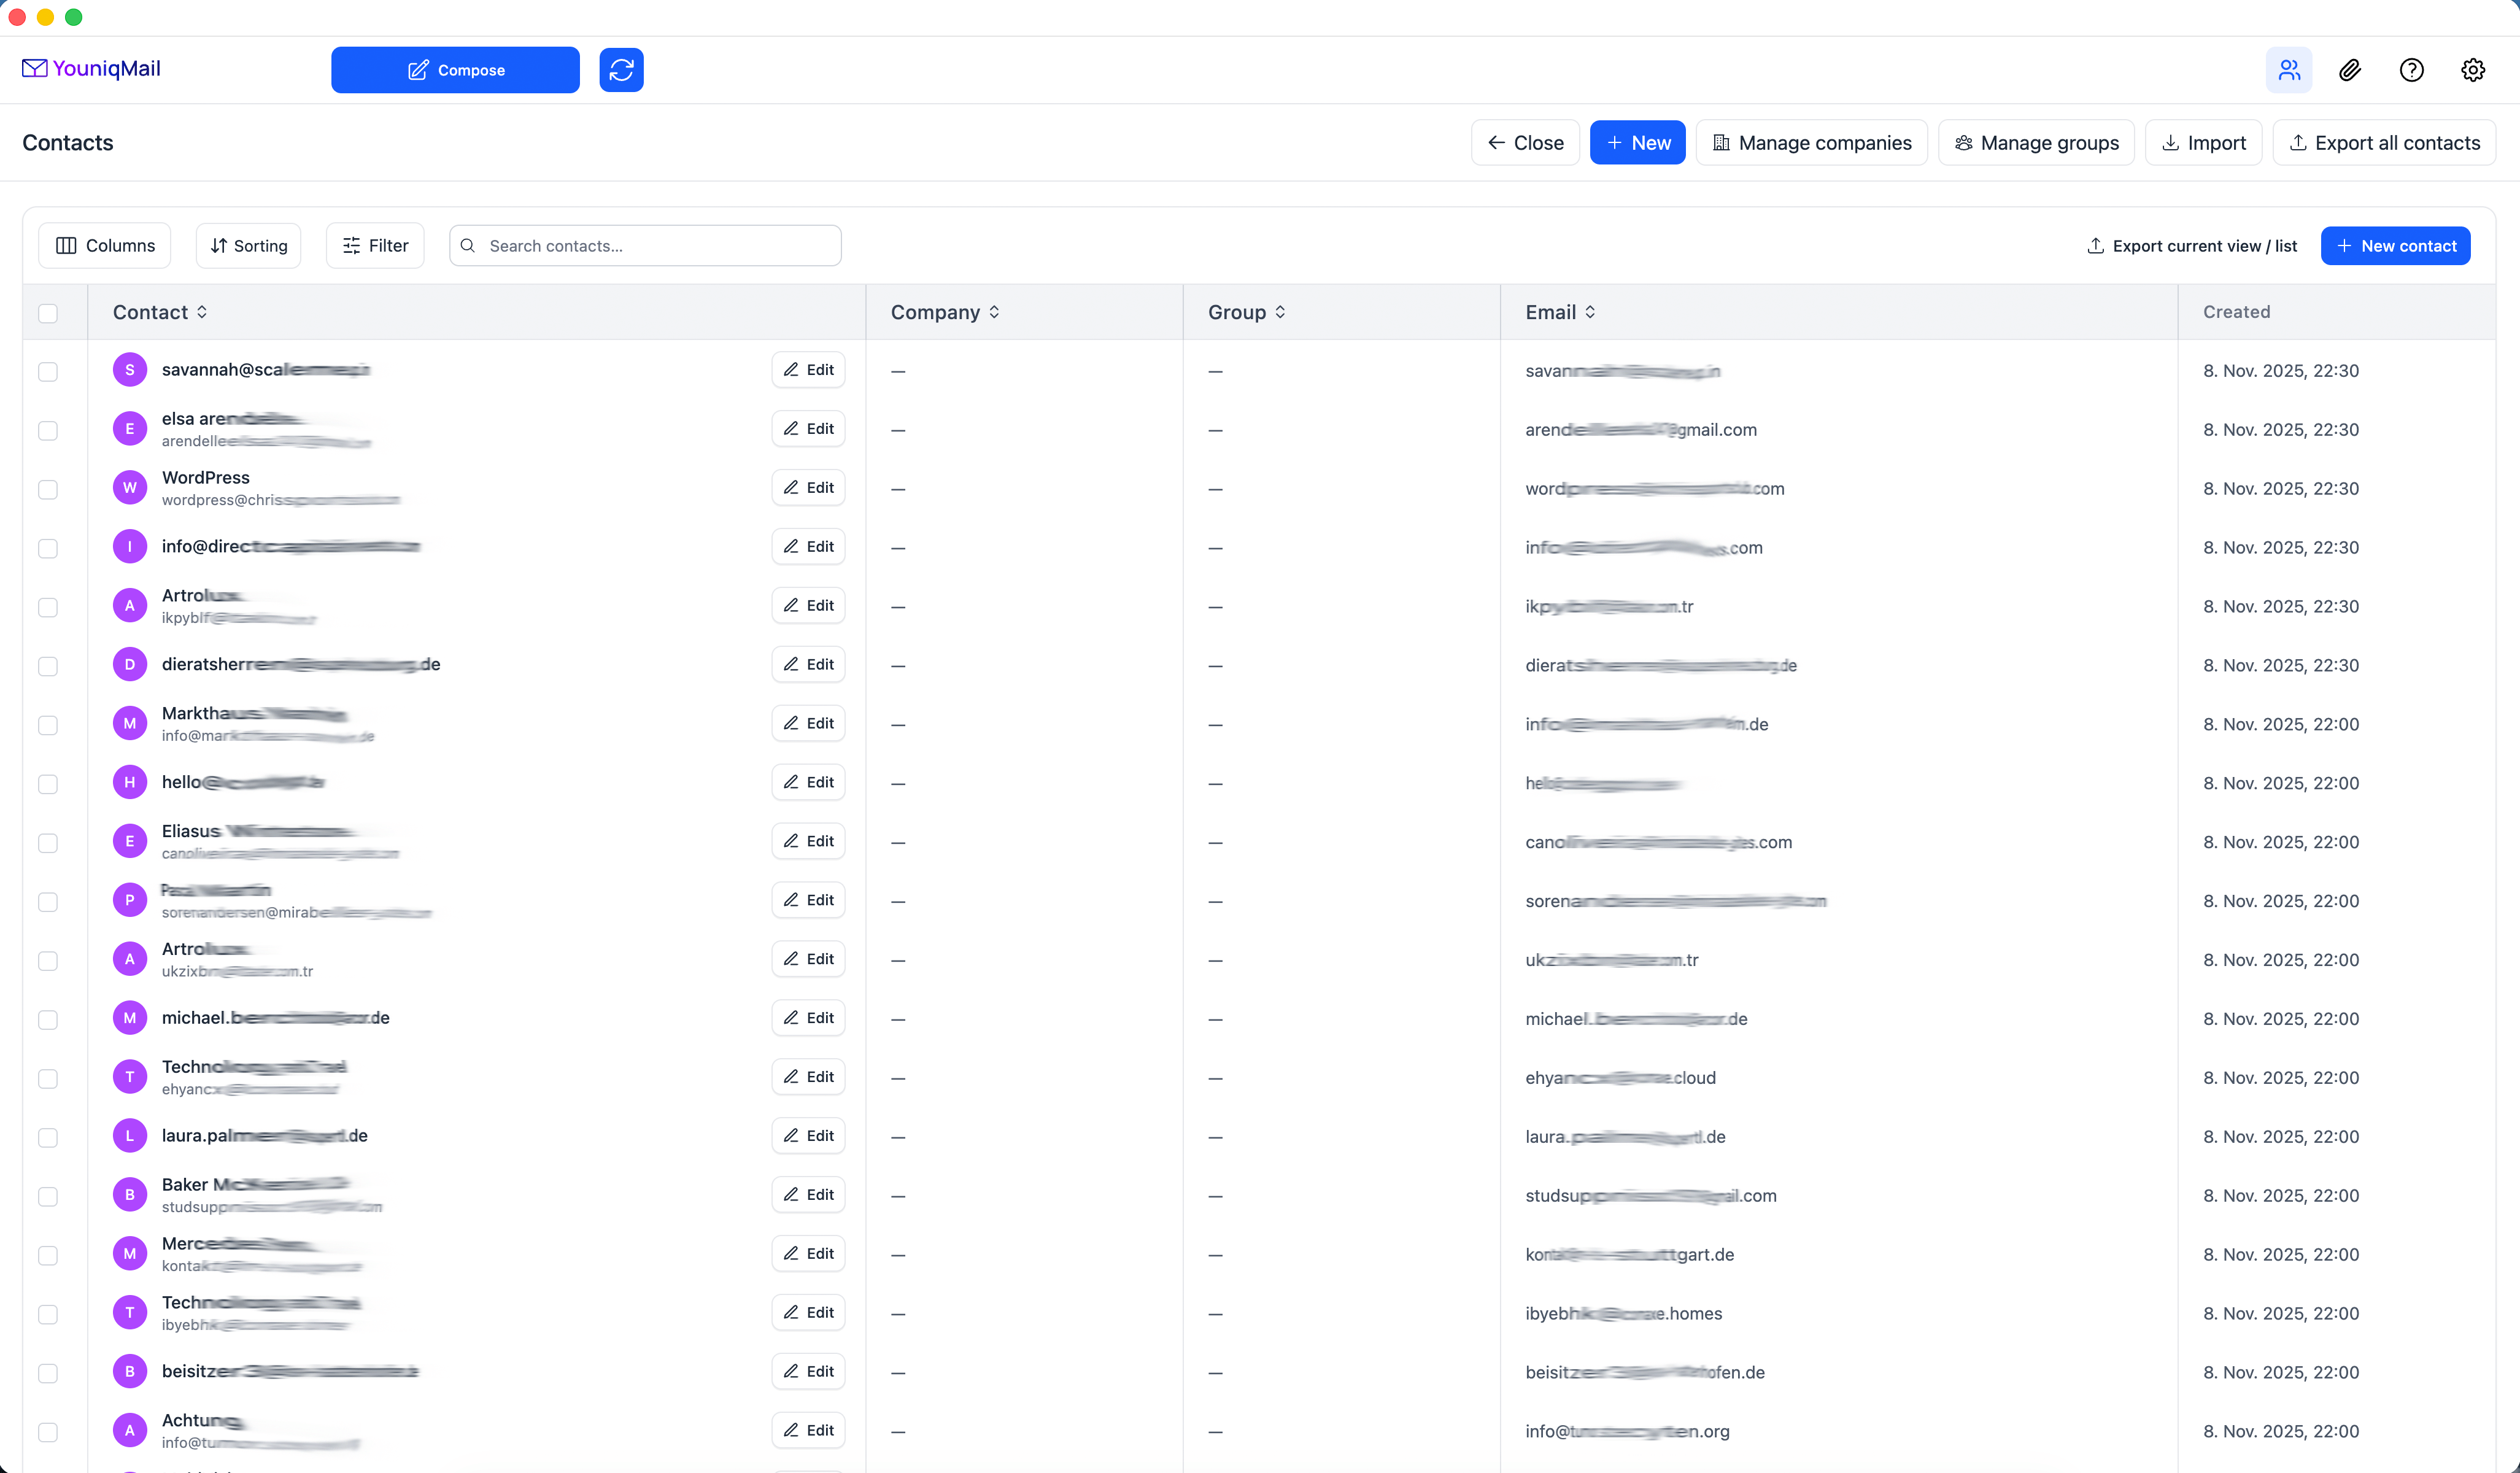This screenshot has width=2520, height=1473.
Task: Open the Filter options
Action: [x=375, y=246]
